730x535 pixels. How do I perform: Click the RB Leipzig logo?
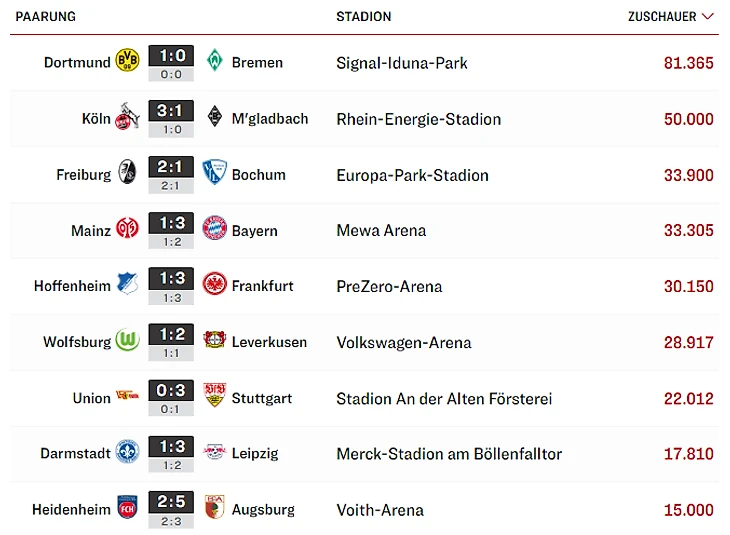(x=214, y=453)
